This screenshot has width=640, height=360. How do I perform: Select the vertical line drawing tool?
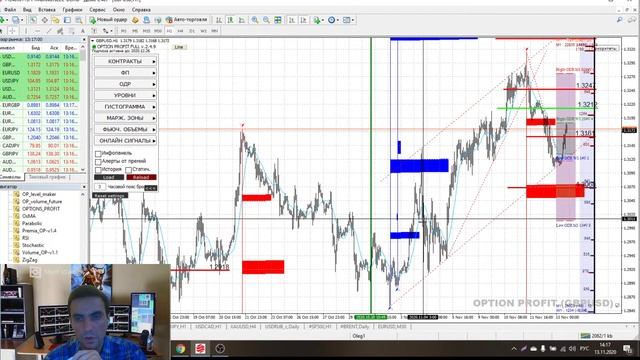tap(26, 31)
